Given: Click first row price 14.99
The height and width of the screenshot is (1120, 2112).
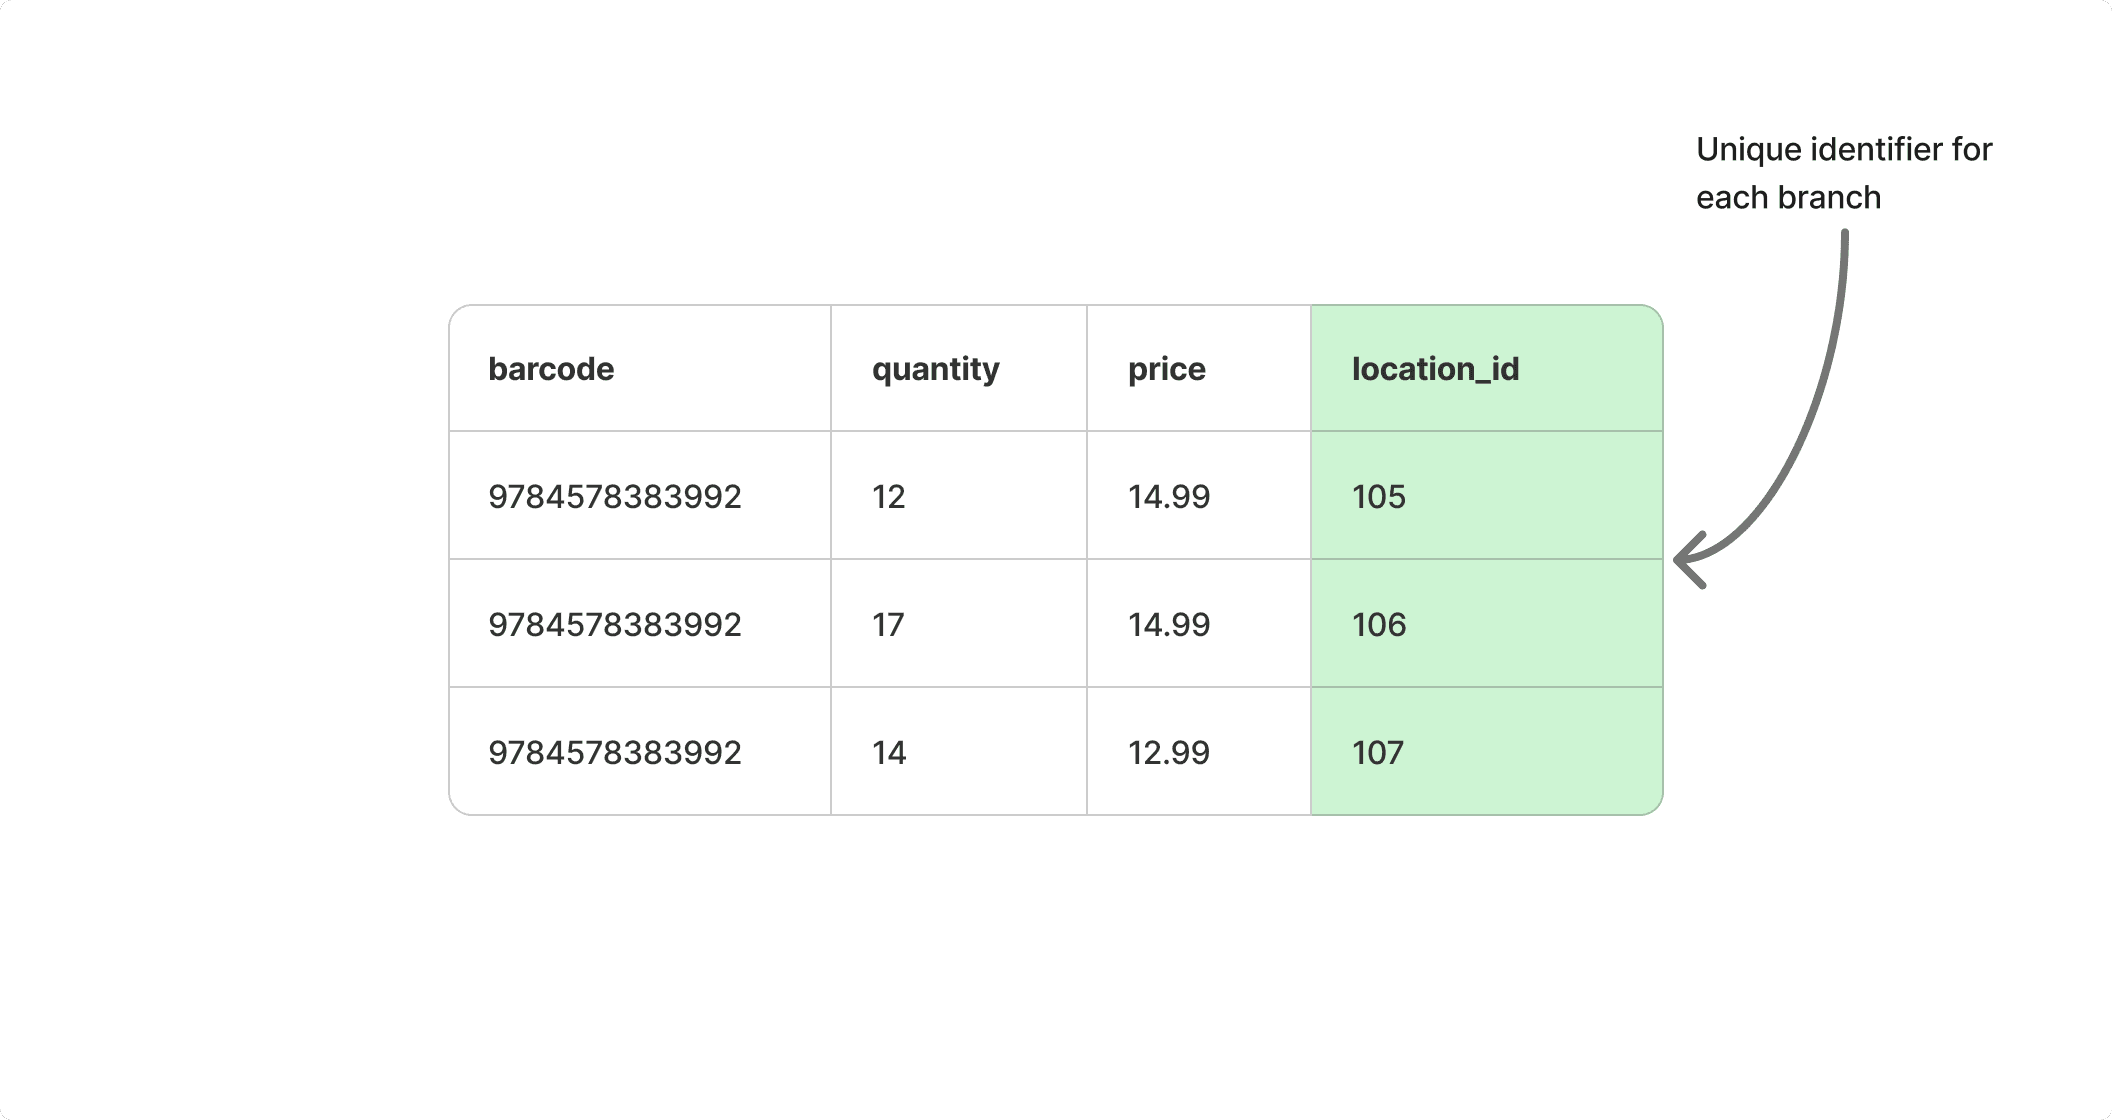Looking at the screenshot, I should [1168, 497].
